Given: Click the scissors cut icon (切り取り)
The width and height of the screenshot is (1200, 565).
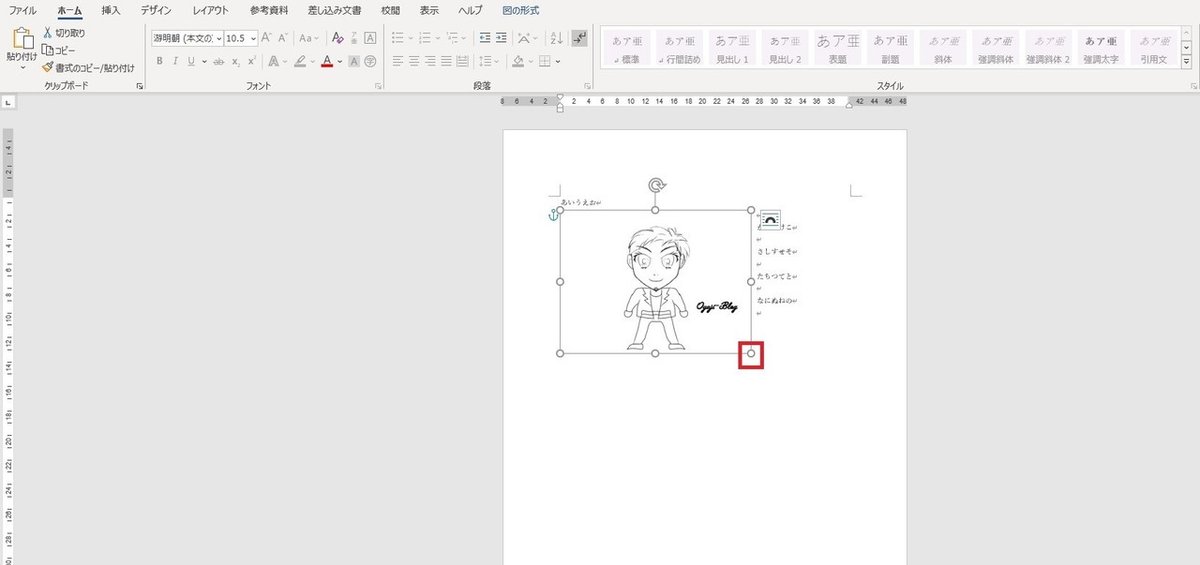Looking at the screenshot, I should (x=47, y=33).
